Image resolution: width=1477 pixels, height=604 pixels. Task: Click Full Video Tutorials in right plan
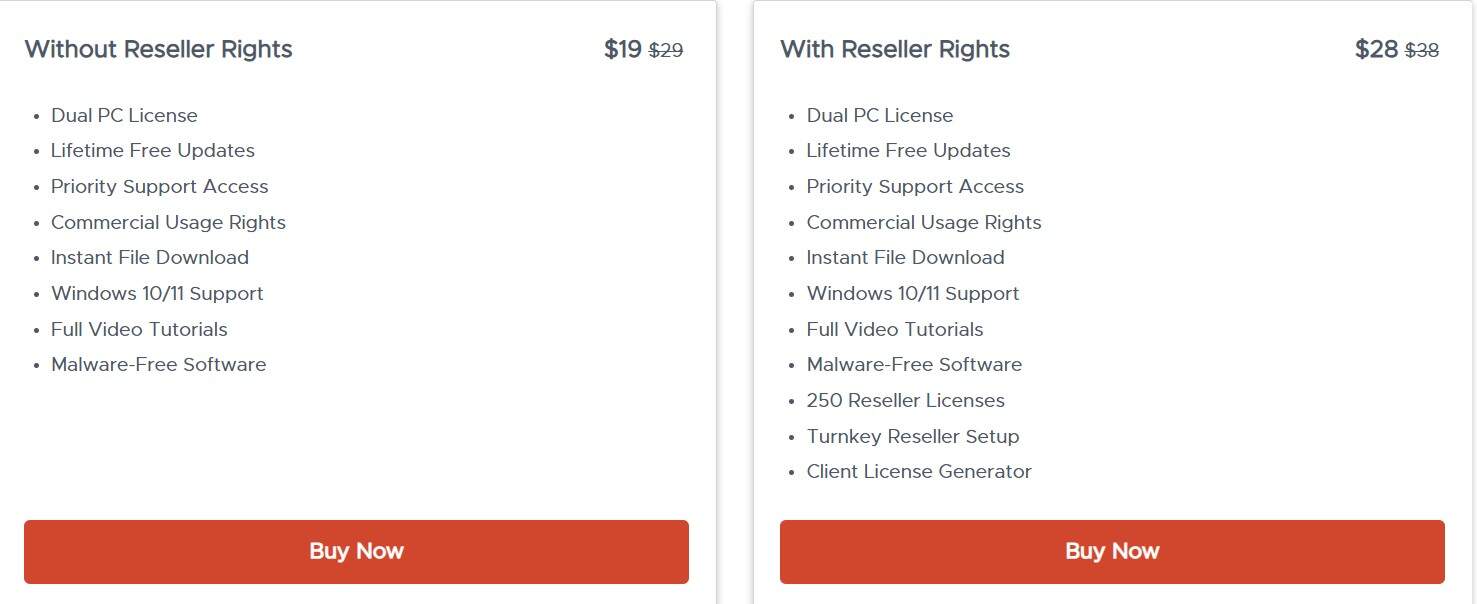895,329
